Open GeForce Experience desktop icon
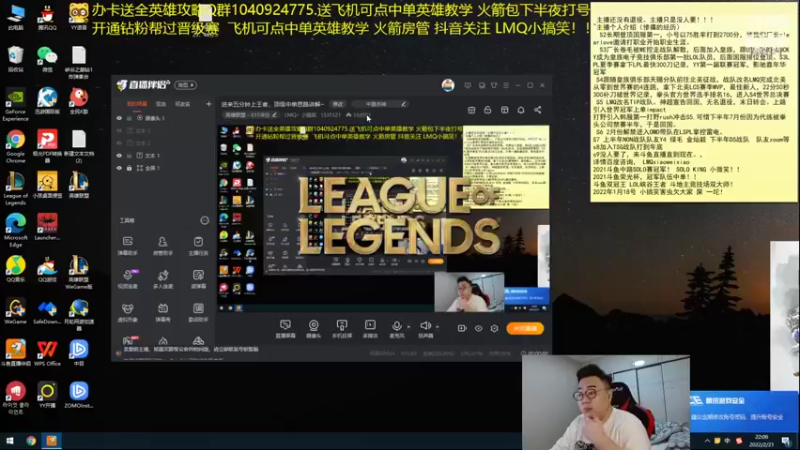800x450 pixels. pyautogui.click(x=16, y=104)
